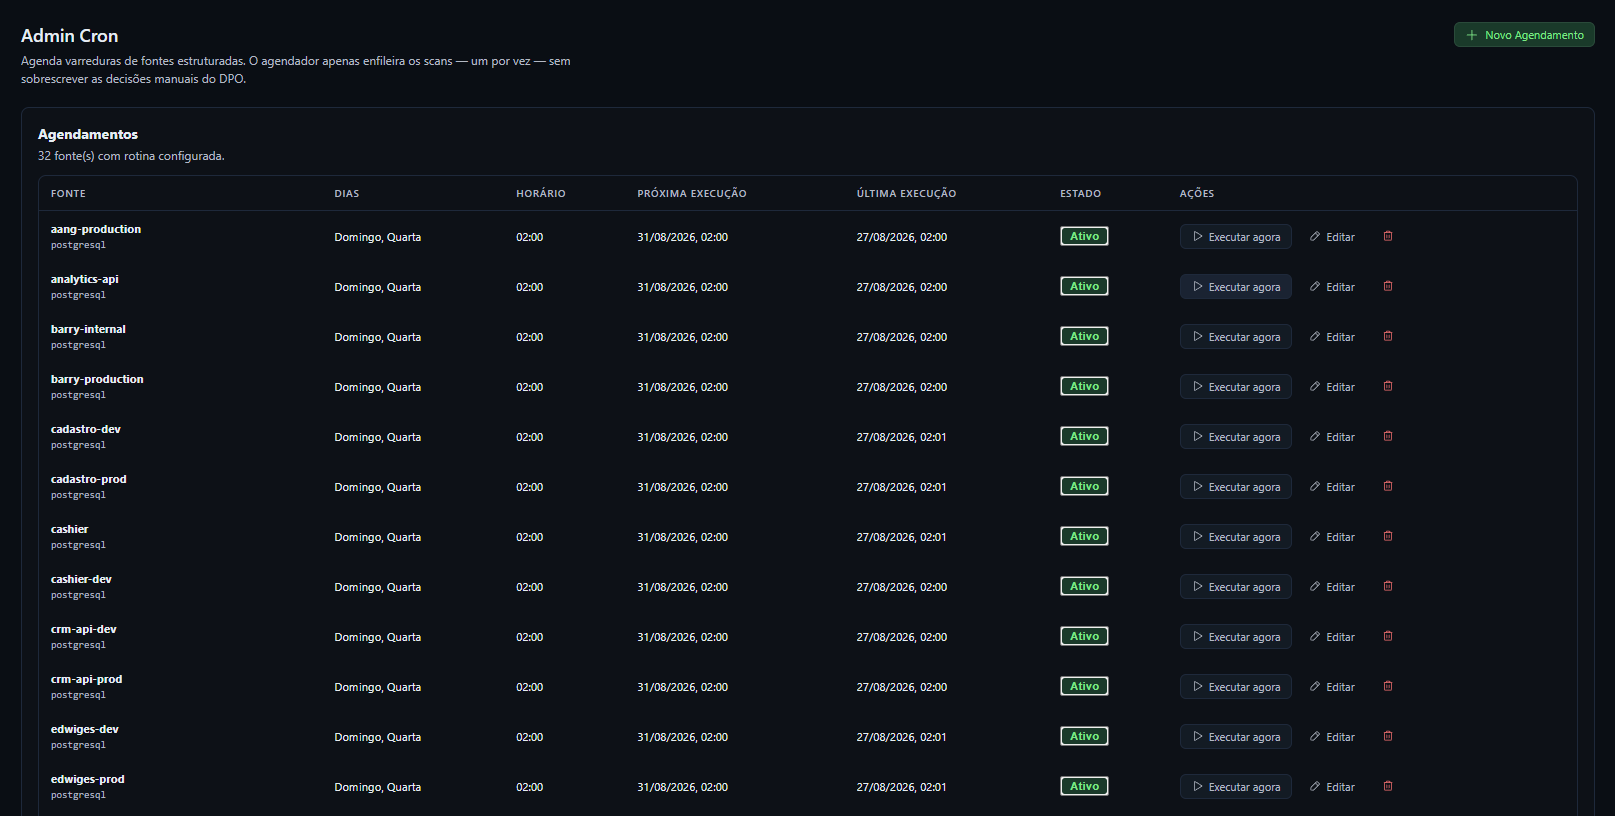Execute crm-api-prod scan now
Screen dimensions: 1615x816
click(x=1236, y=687)
